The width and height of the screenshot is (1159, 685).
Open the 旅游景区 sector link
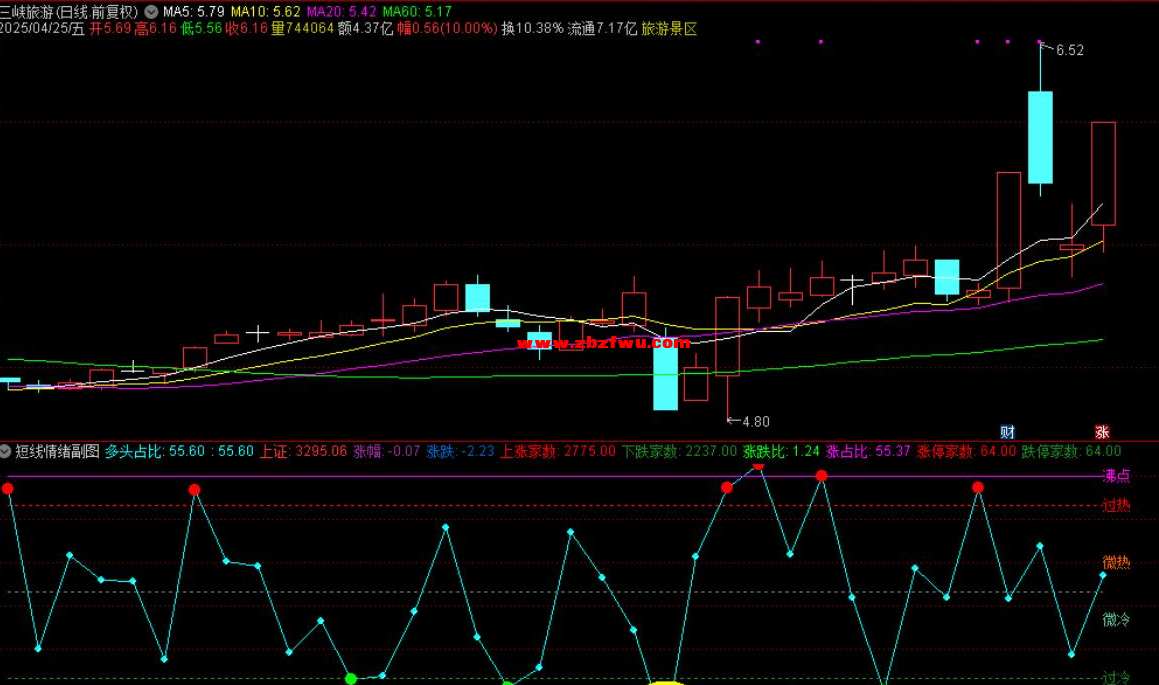tap(669, 29)
